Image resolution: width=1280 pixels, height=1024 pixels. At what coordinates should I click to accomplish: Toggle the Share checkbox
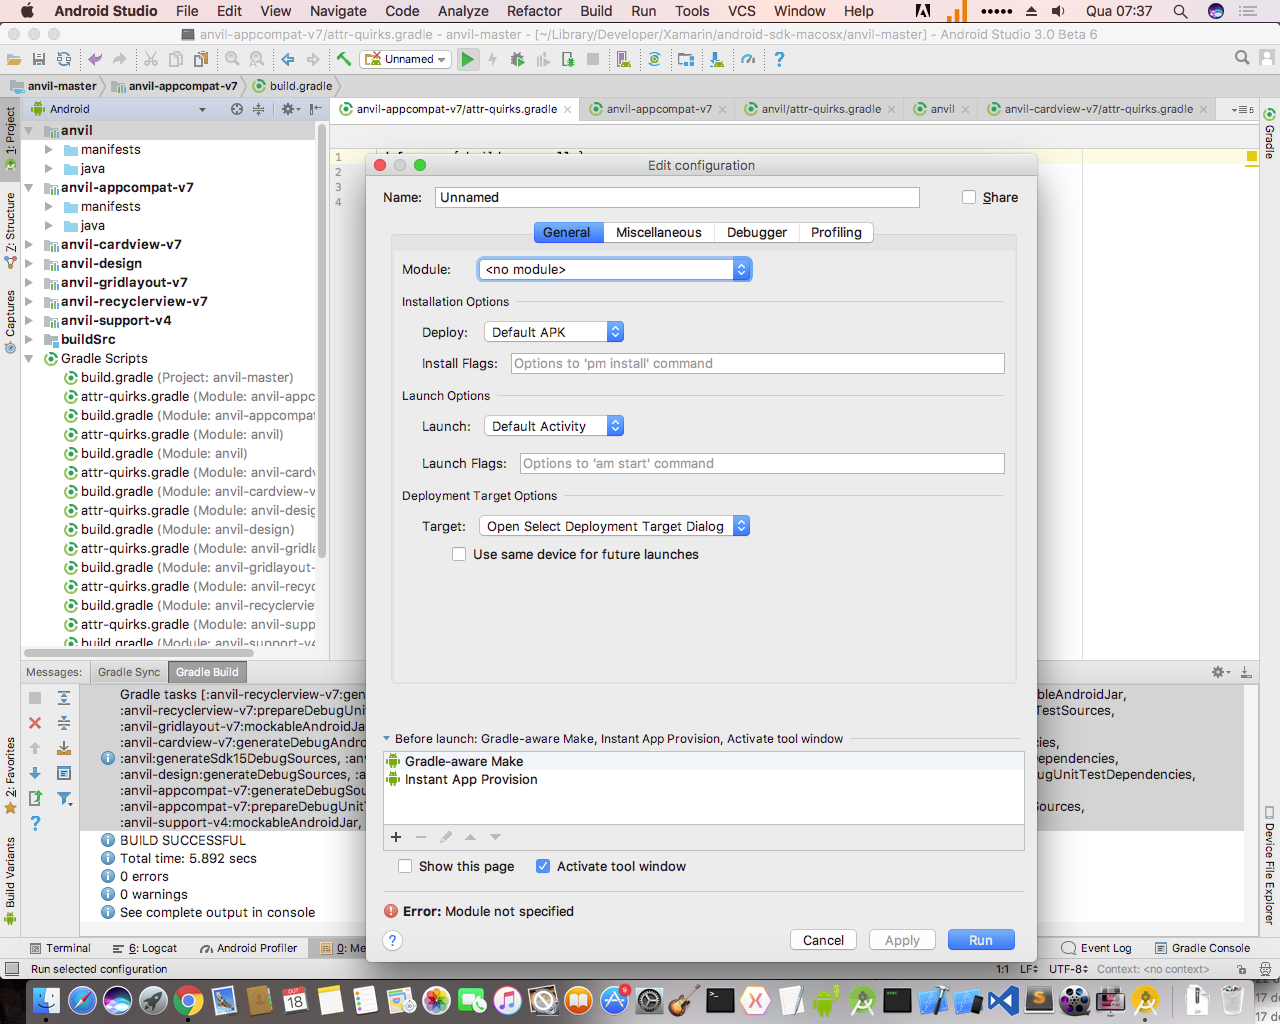click(x=969, y=197)
